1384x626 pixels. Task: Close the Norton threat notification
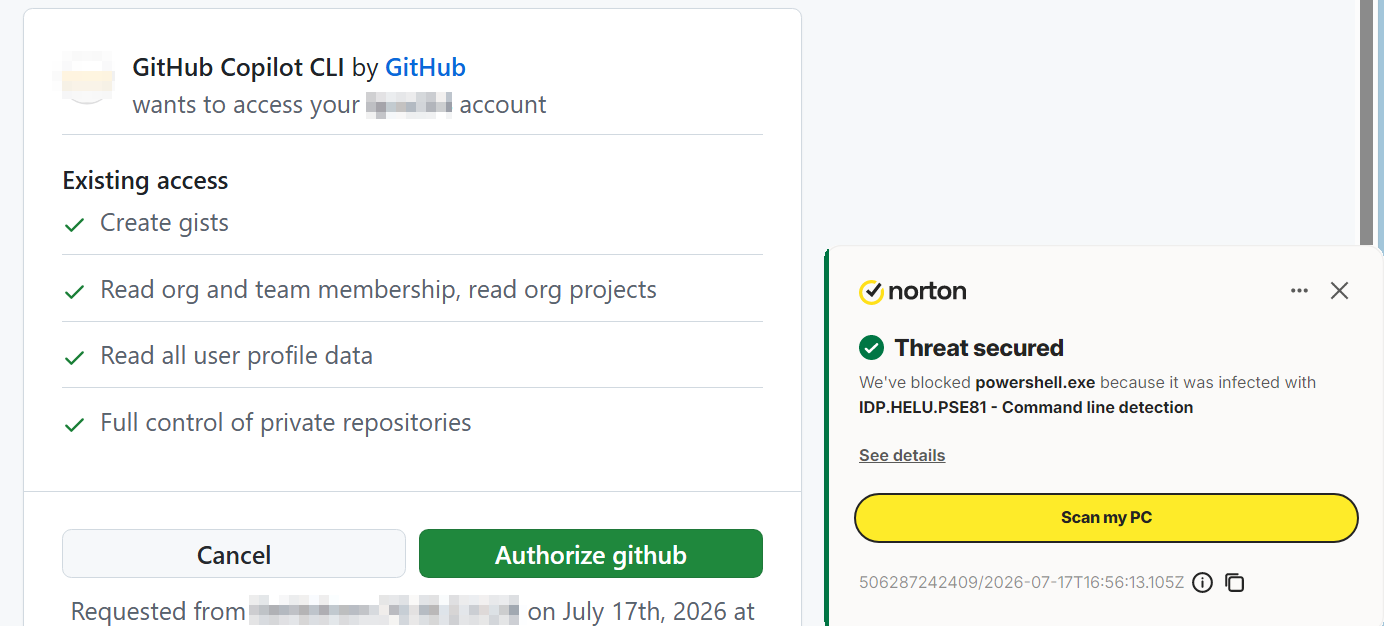[1340, 291]
